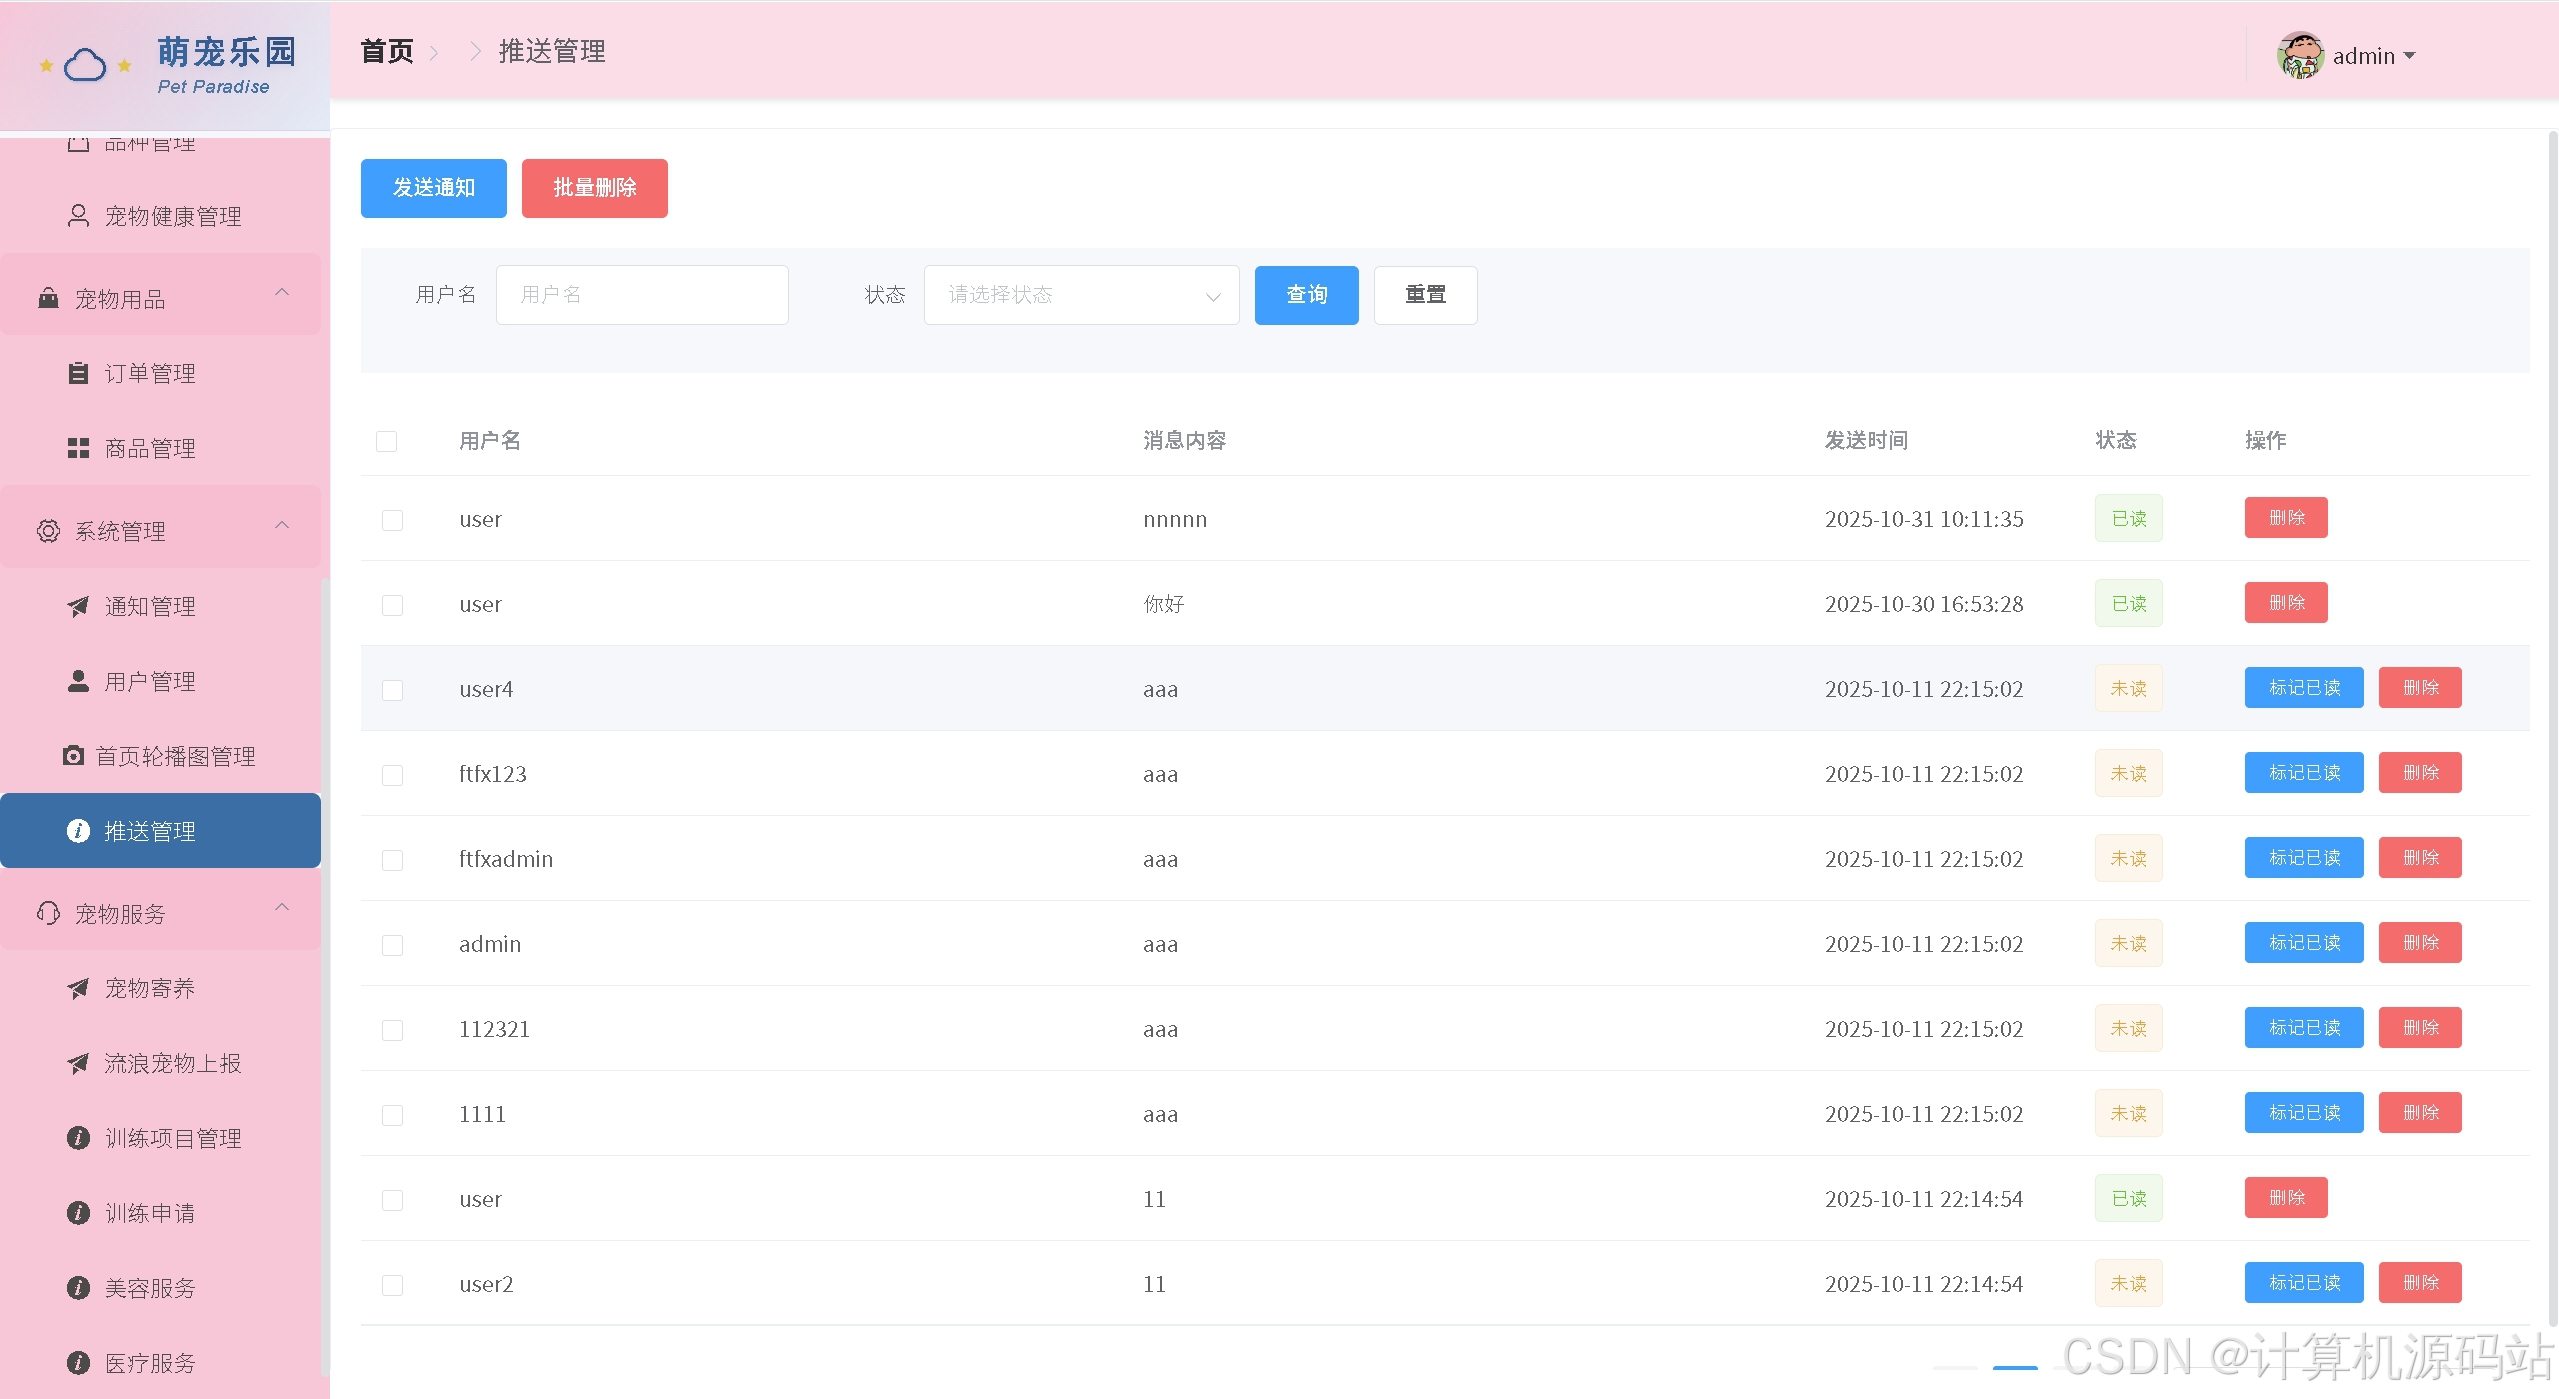
Task: Click the page vertical scrollbar on right
Action: click(x=2552, y=730)
